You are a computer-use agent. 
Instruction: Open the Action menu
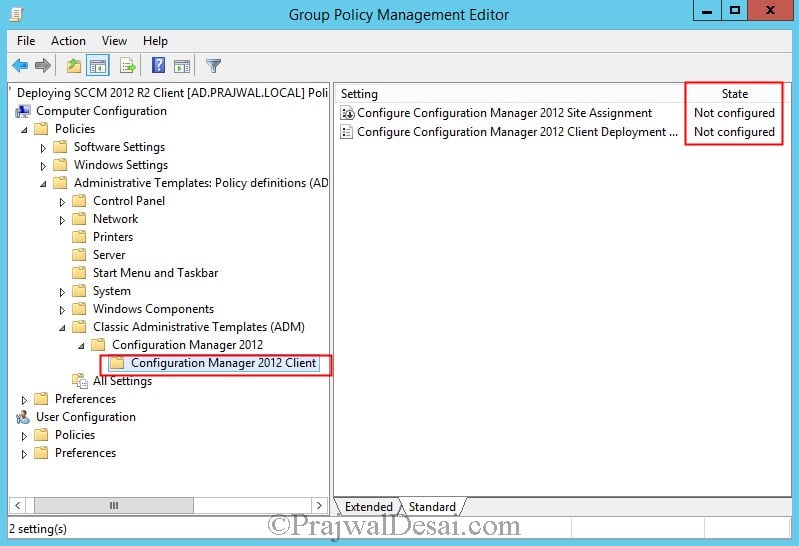[x=68, y=41]
